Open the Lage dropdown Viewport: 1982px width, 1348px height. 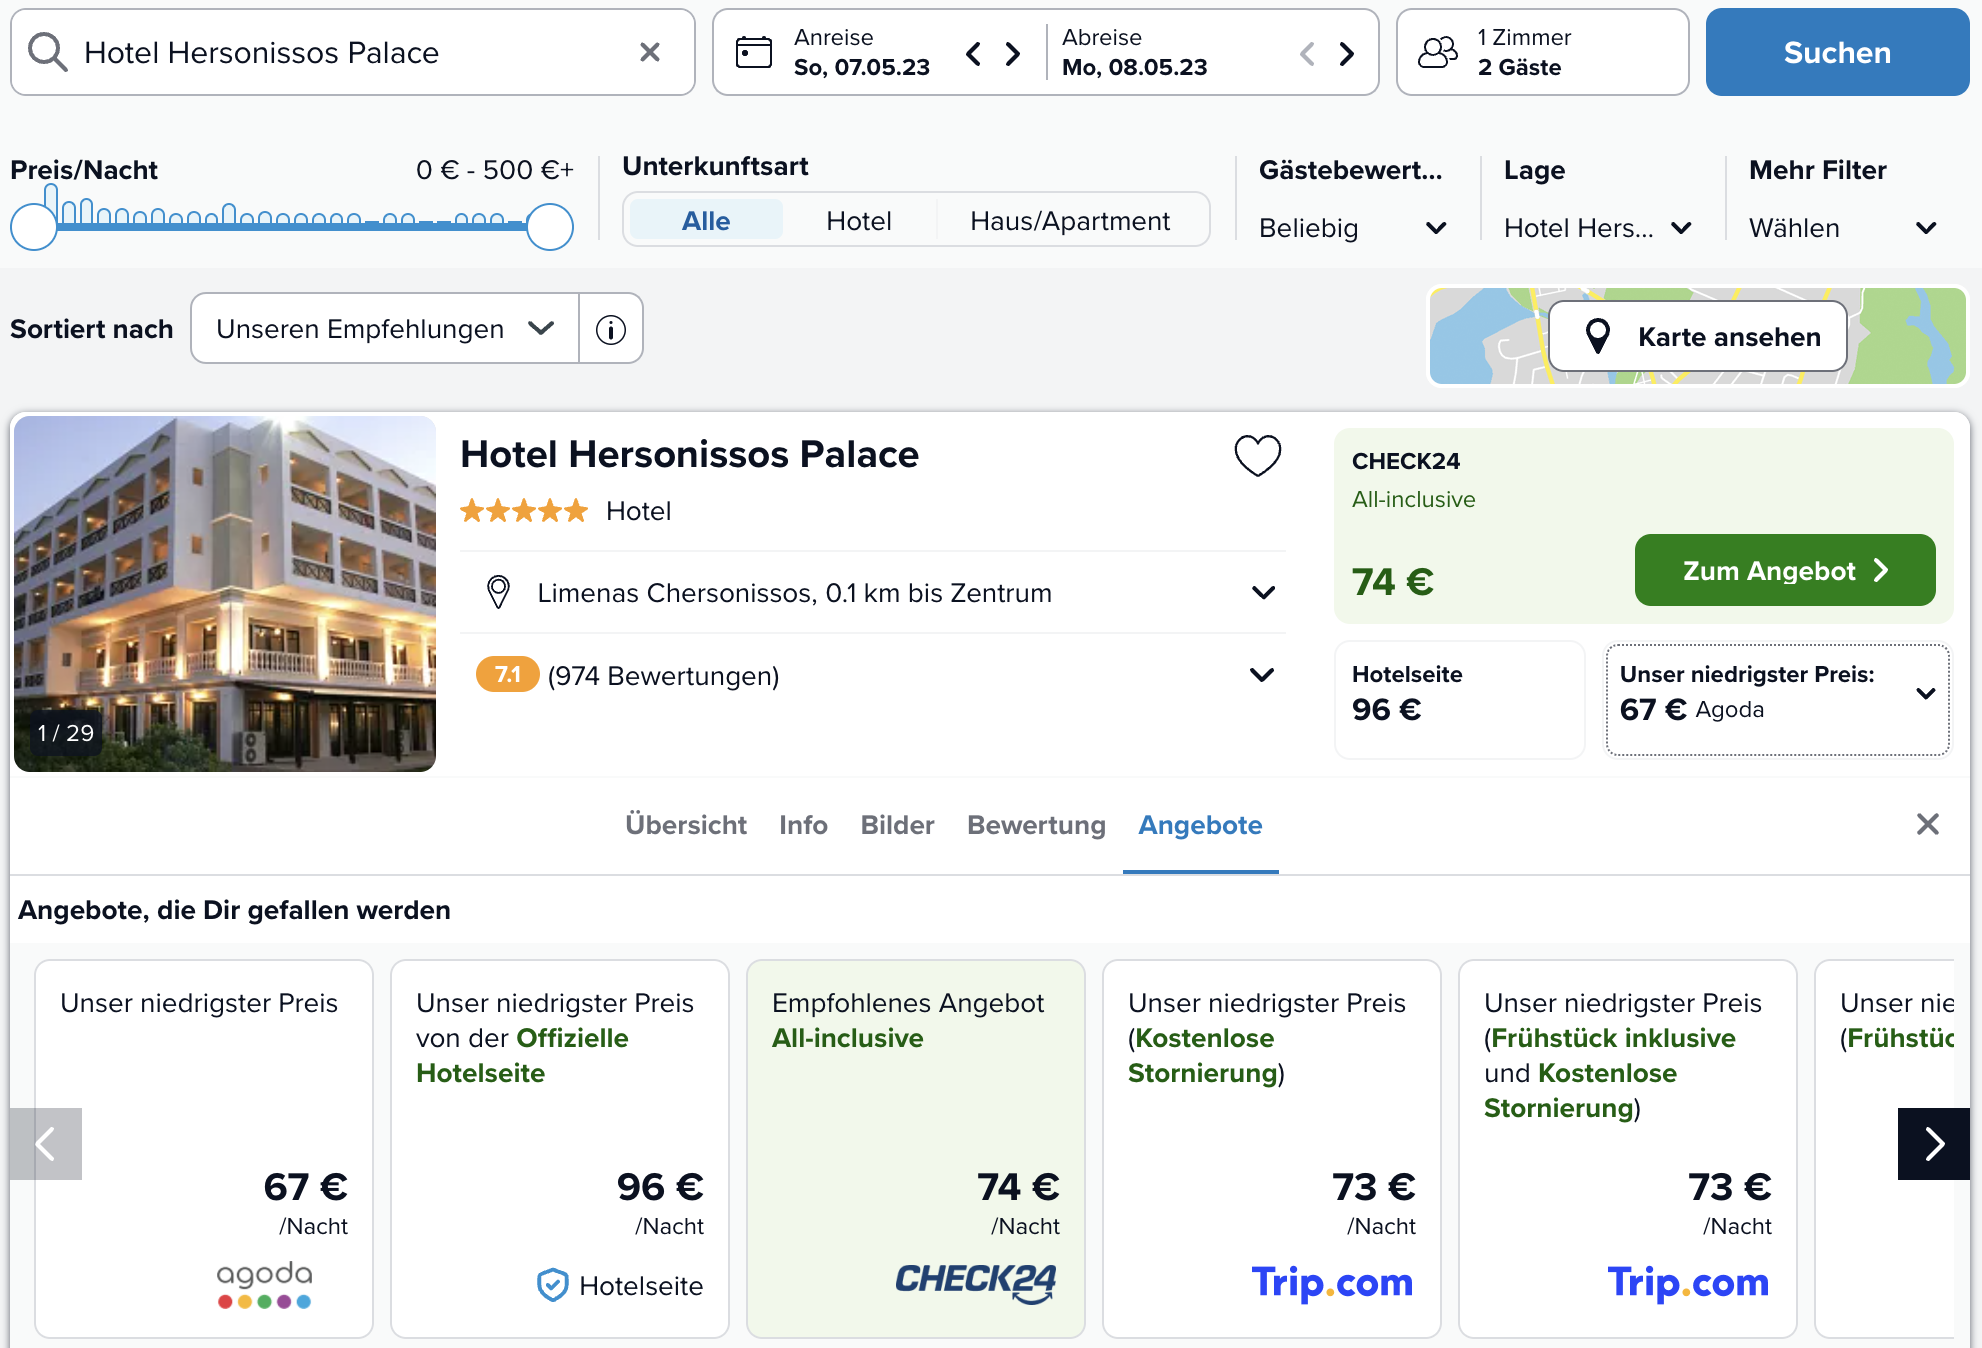click(x=1597, y=228)
